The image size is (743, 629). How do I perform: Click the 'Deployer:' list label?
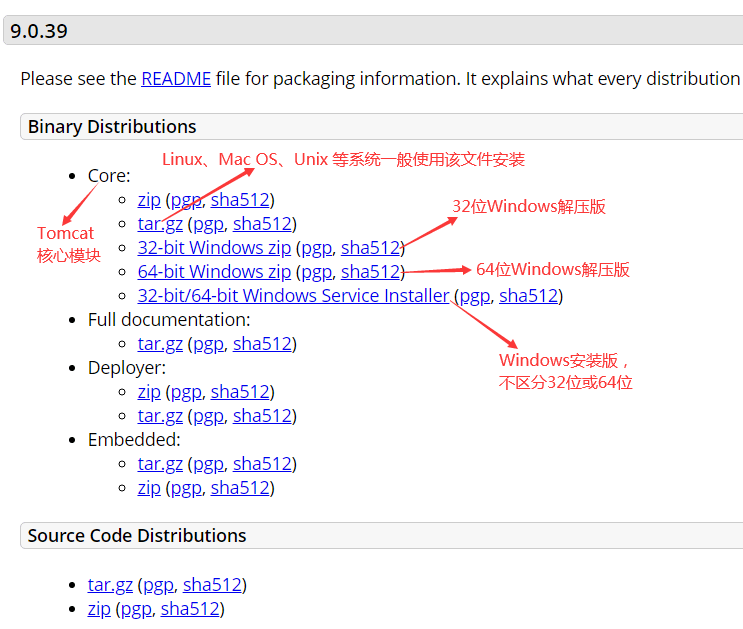point(127,368)
